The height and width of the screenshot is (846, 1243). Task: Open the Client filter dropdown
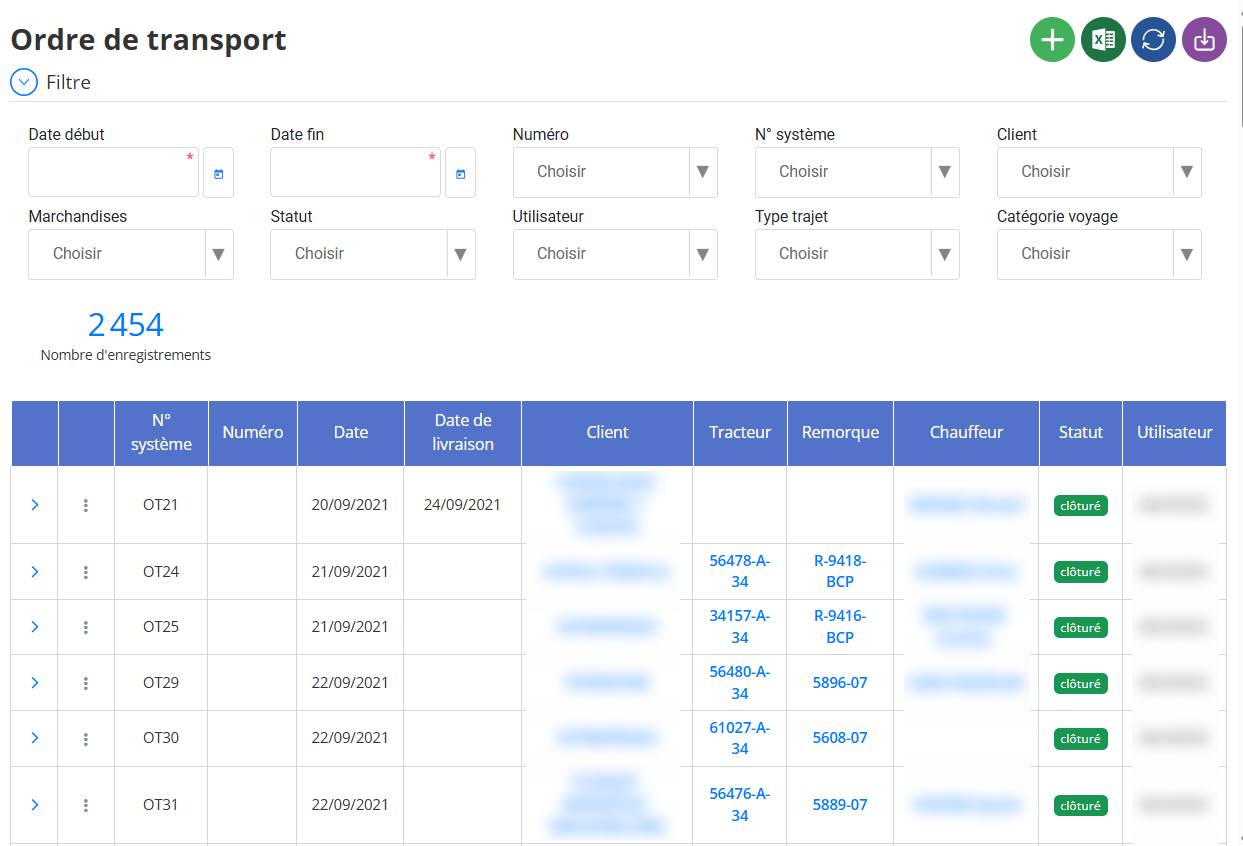pos(1099,172)
